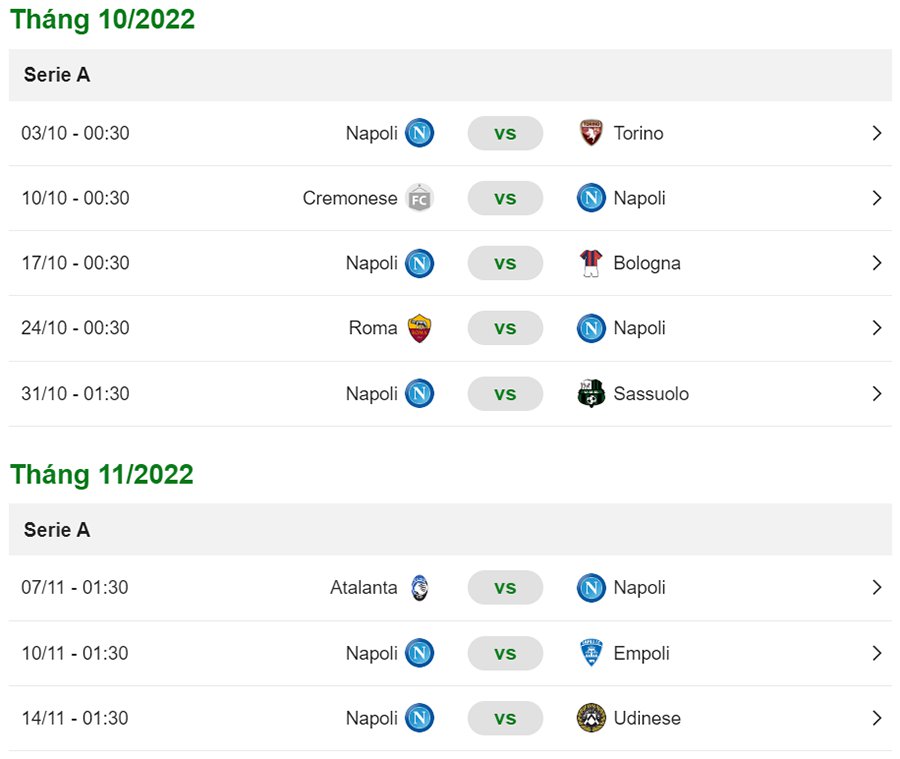This screenshot has height=759, width=900.
Task: Expand details for the Atalanta vs Napoli match
Action: [877, 588]
